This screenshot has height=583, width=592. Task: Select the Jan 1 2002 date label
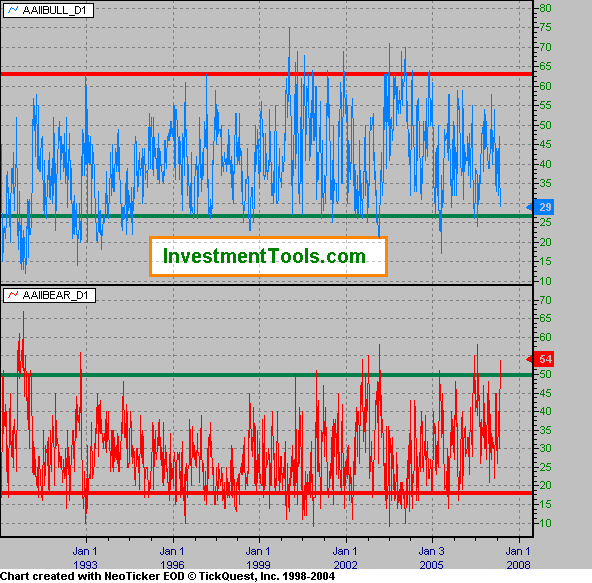click(x=345, y=558)
